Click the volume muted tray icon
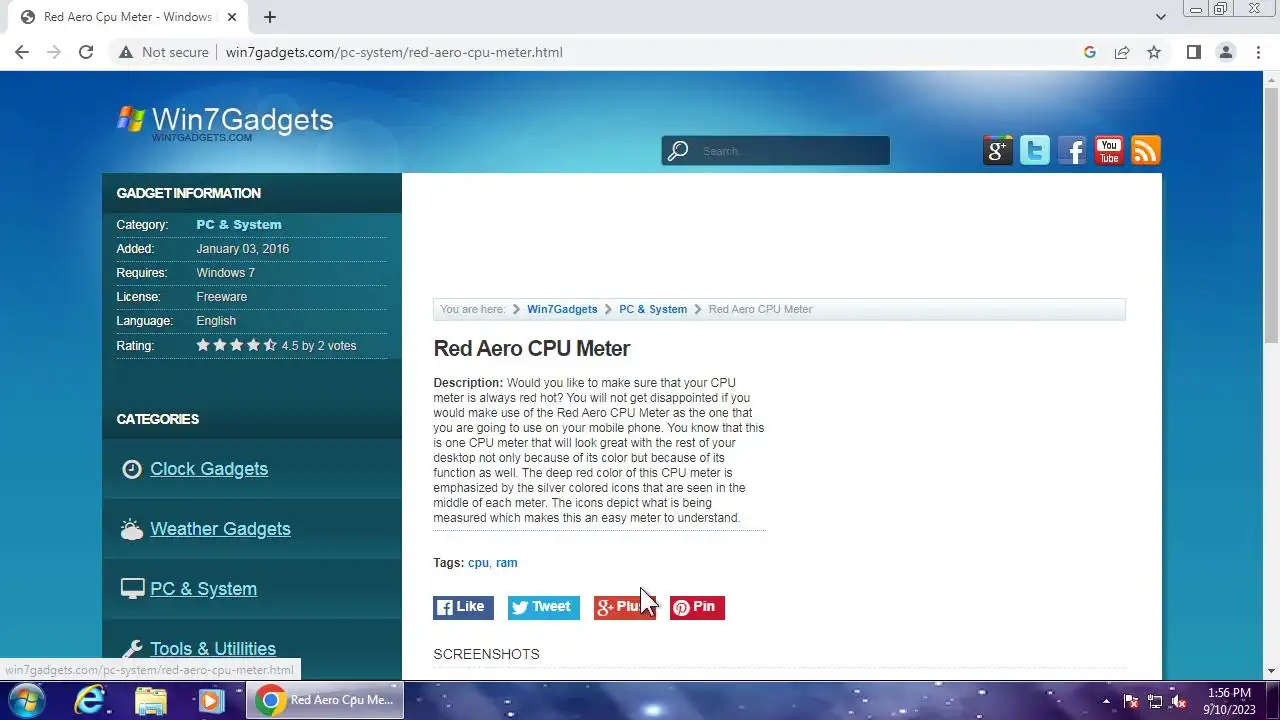The width and height of the screenshot is (1280, 720). [x=1179, y=701]
